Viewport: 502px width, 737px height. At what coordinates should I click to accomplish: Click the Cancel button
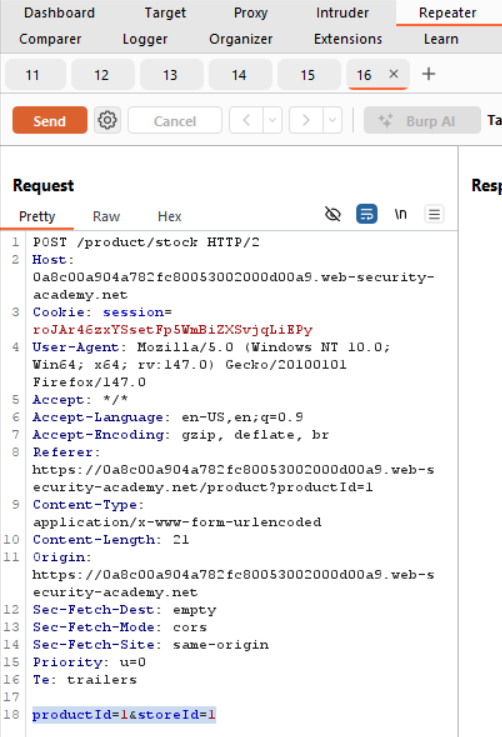pos(175,121)
